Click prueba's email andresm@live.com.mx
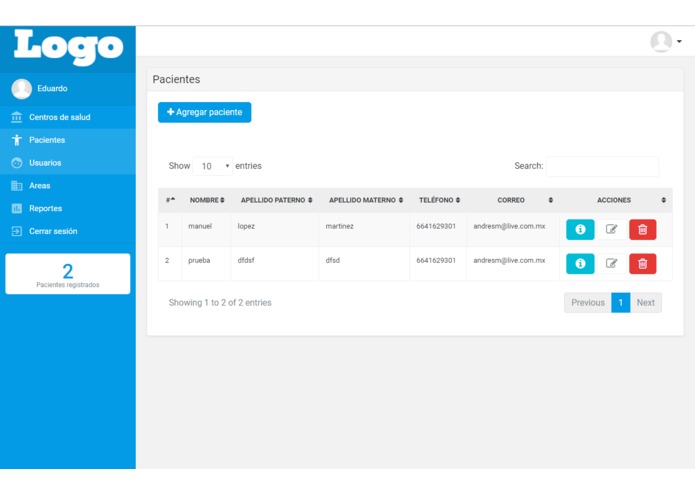This screenshot has width=695, height=494. (x=509, y=261)
